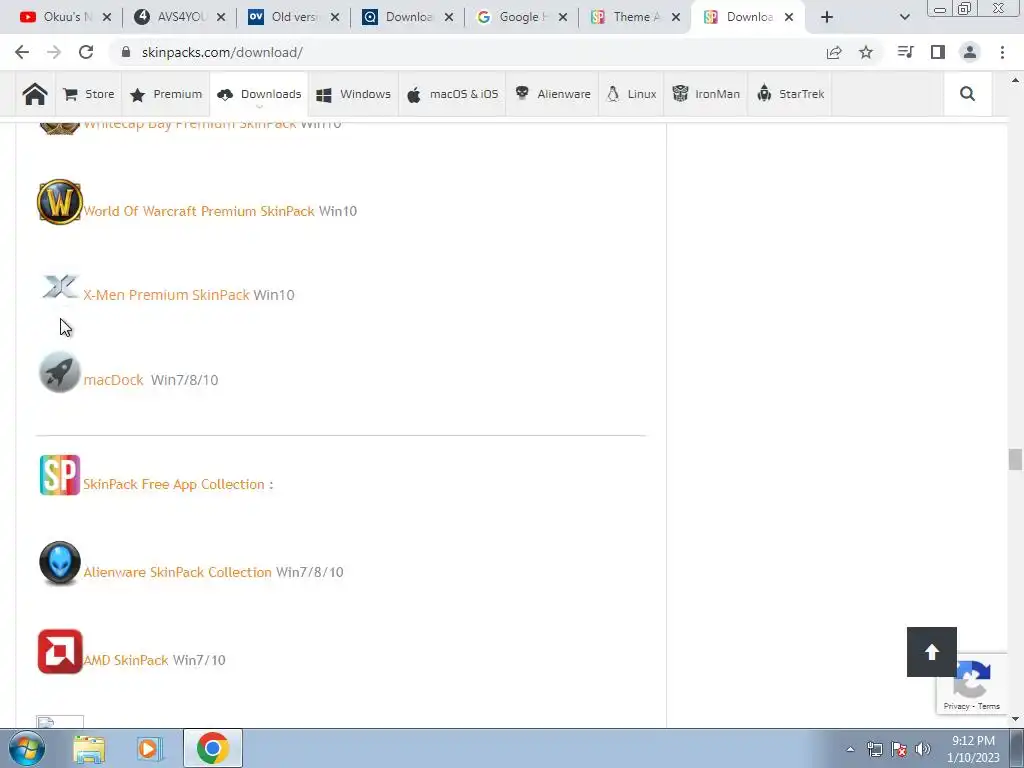Screen dimensions: 1024x768
Task: Open the Linux menu item
Action: coord(632,94)
